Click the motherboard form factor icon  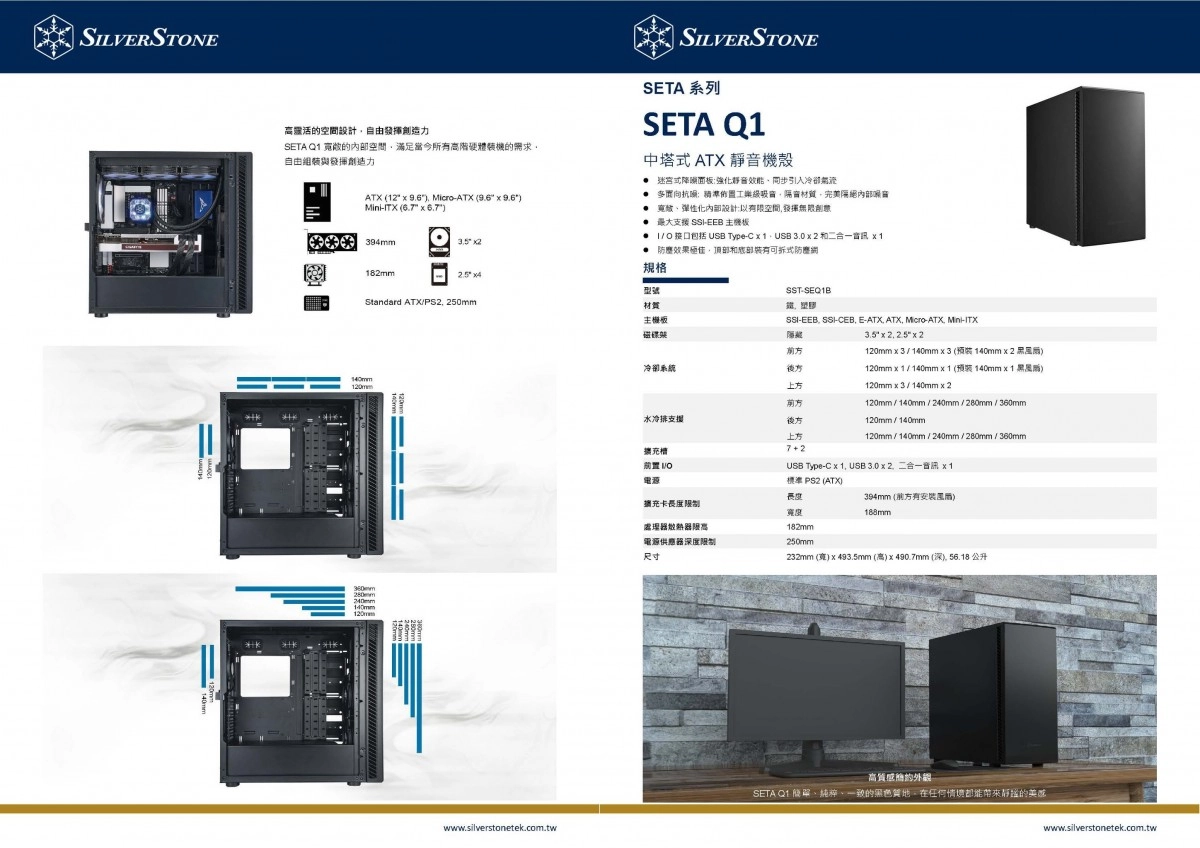317,201
